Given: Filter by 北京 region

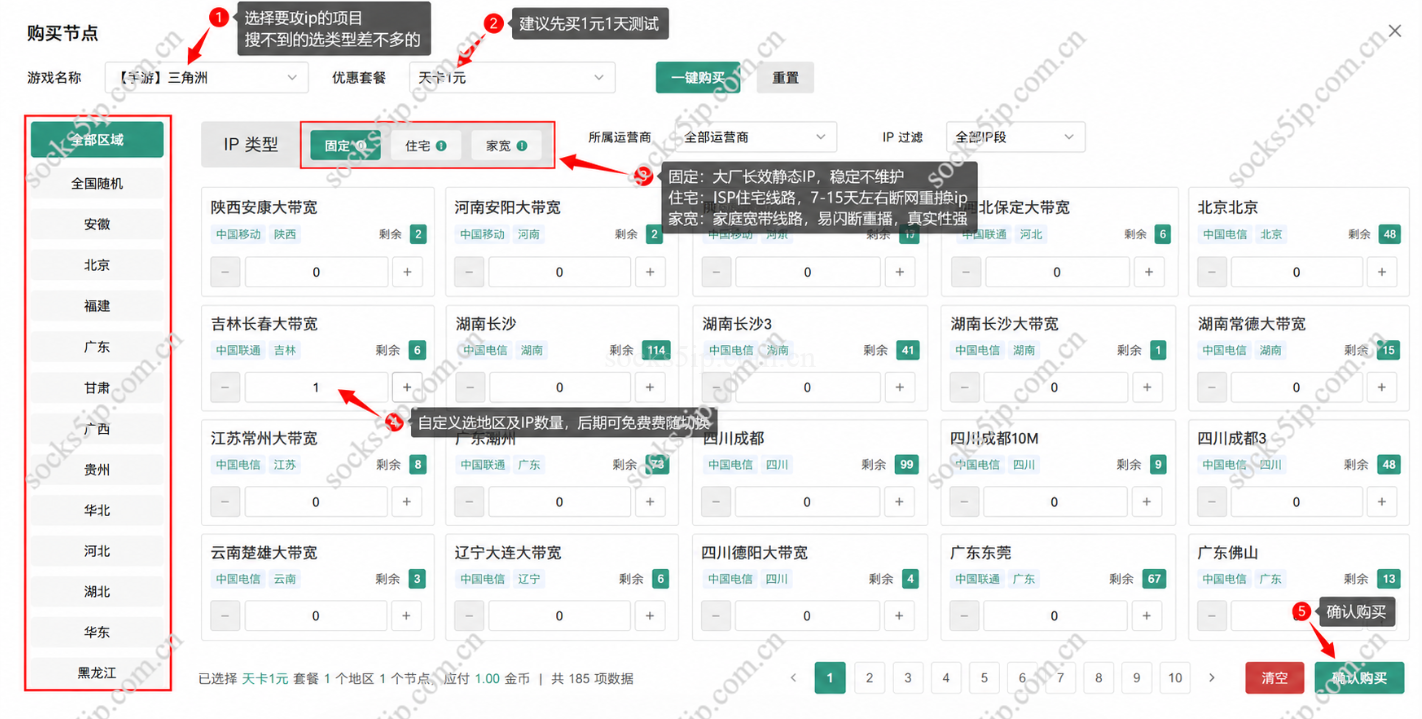Looking at the screenshot, I should (x=97, y=266).
